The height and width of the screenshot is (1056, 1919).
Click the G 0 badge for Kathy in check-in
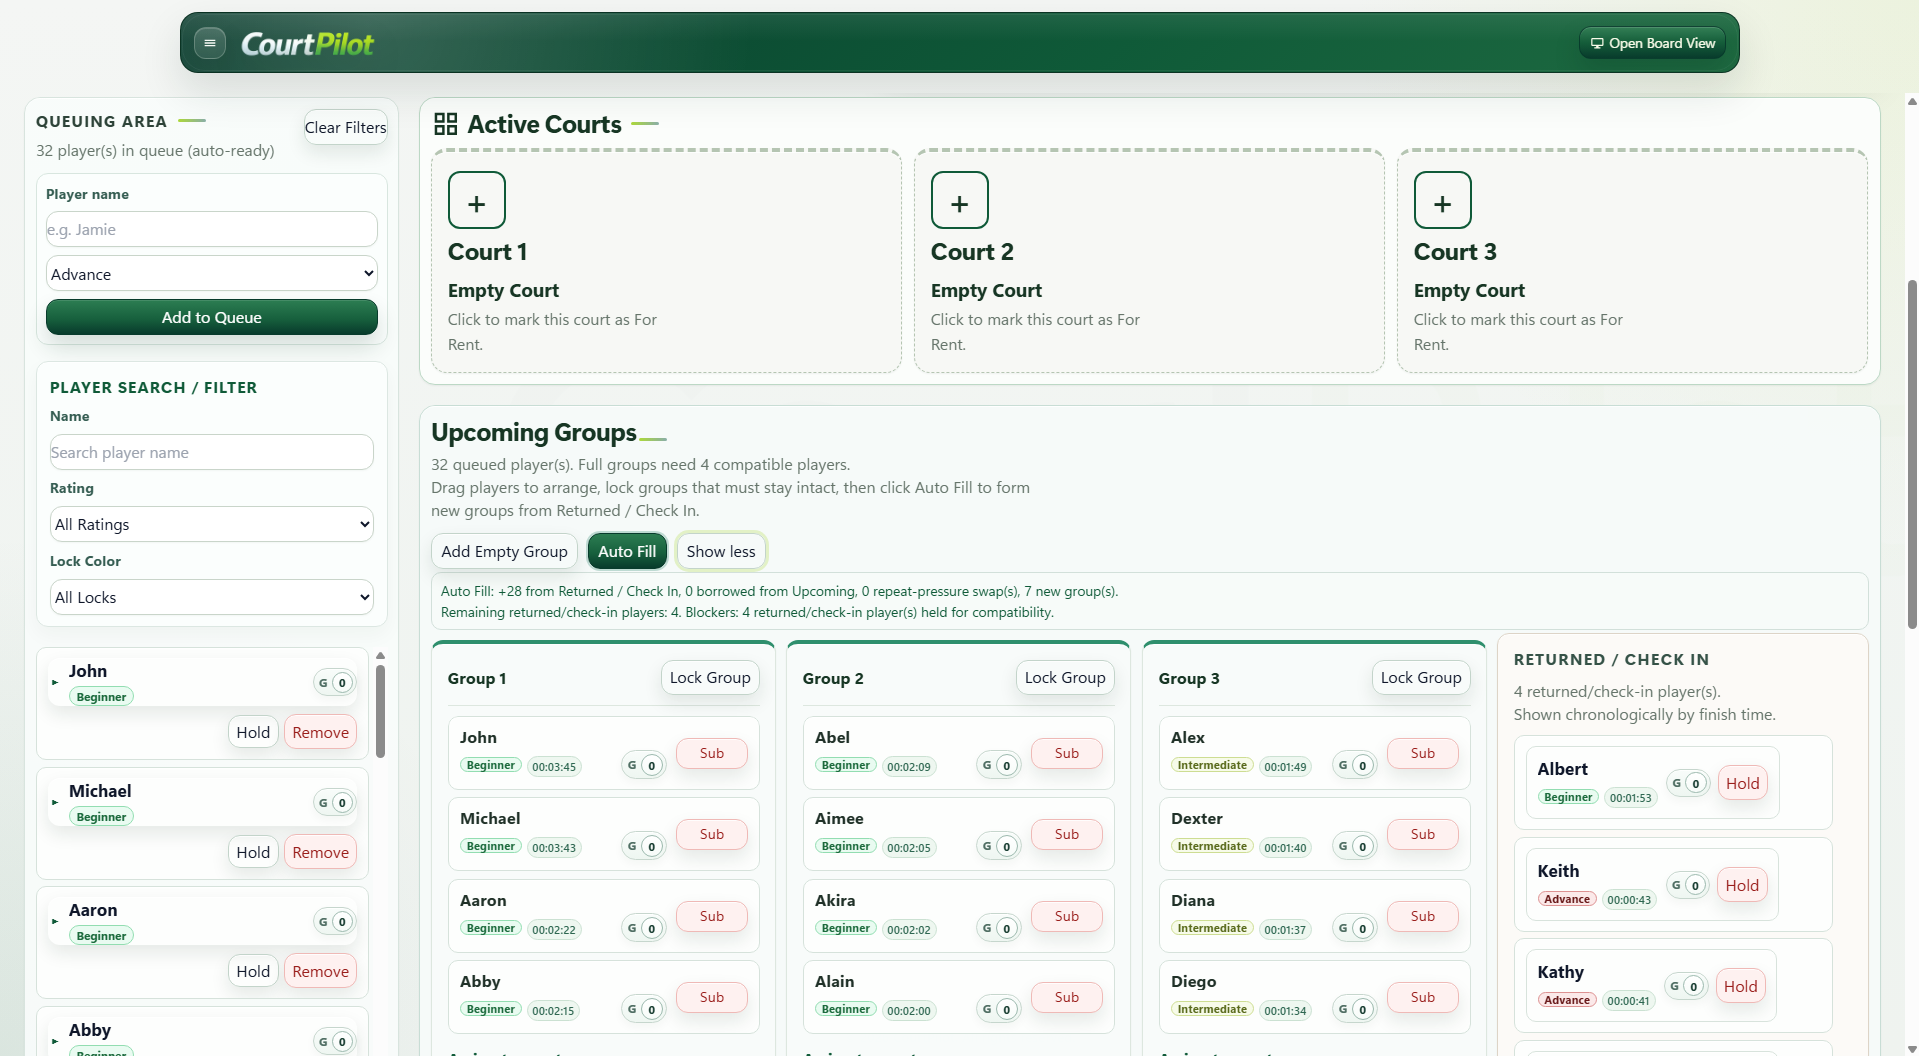click(x=1686, y=986)
